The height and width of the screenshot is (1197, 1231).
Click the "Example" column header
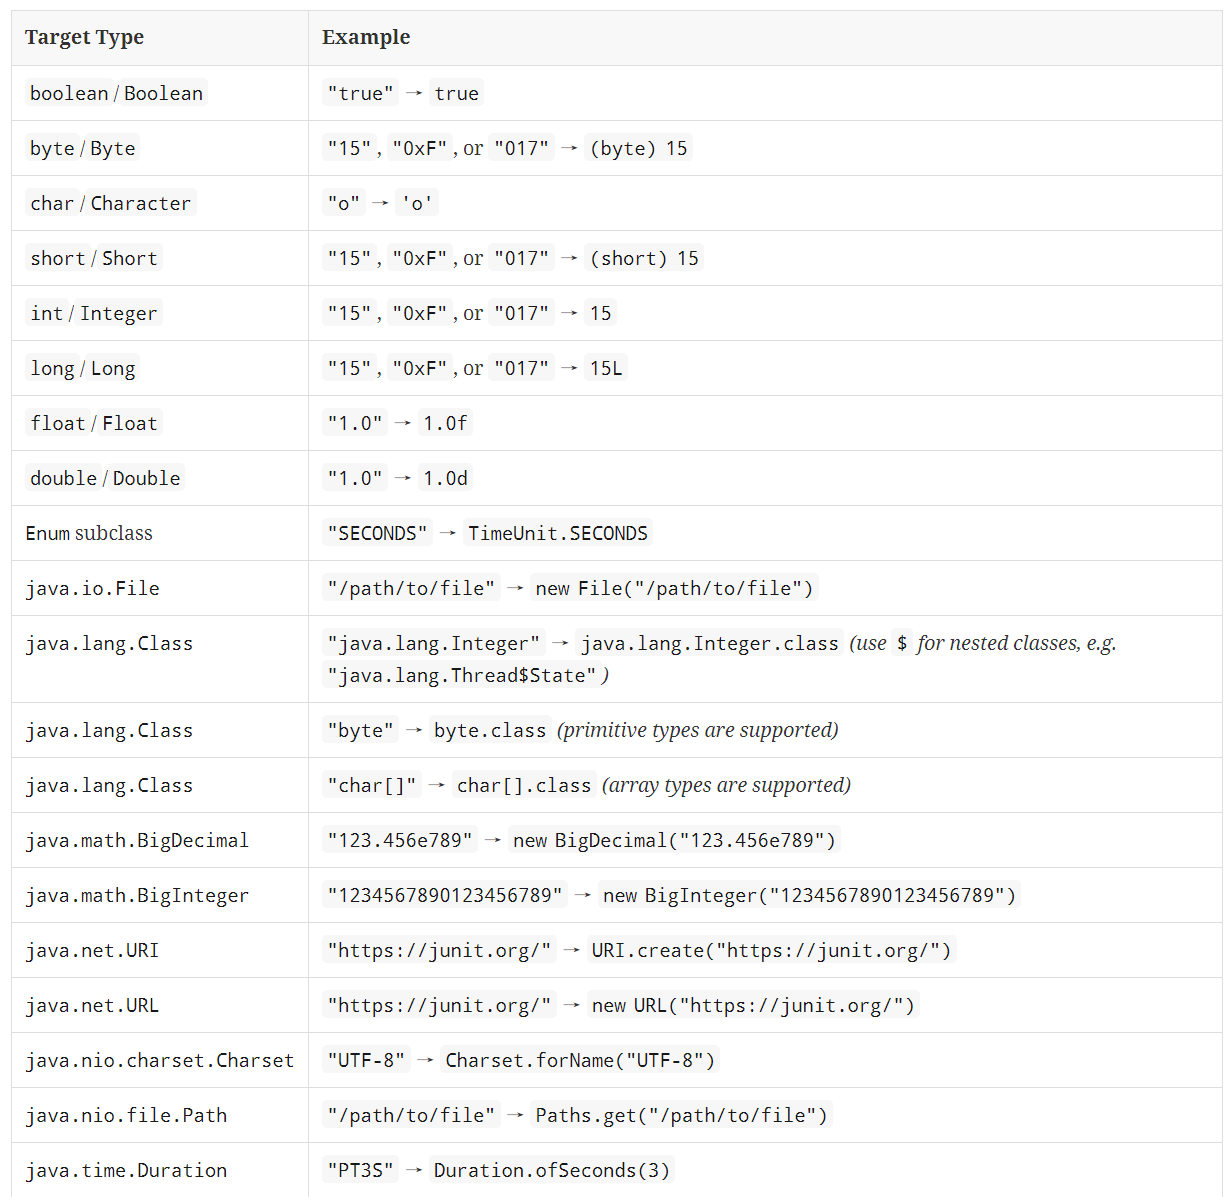pyautogui.click(x=365, y=38)
